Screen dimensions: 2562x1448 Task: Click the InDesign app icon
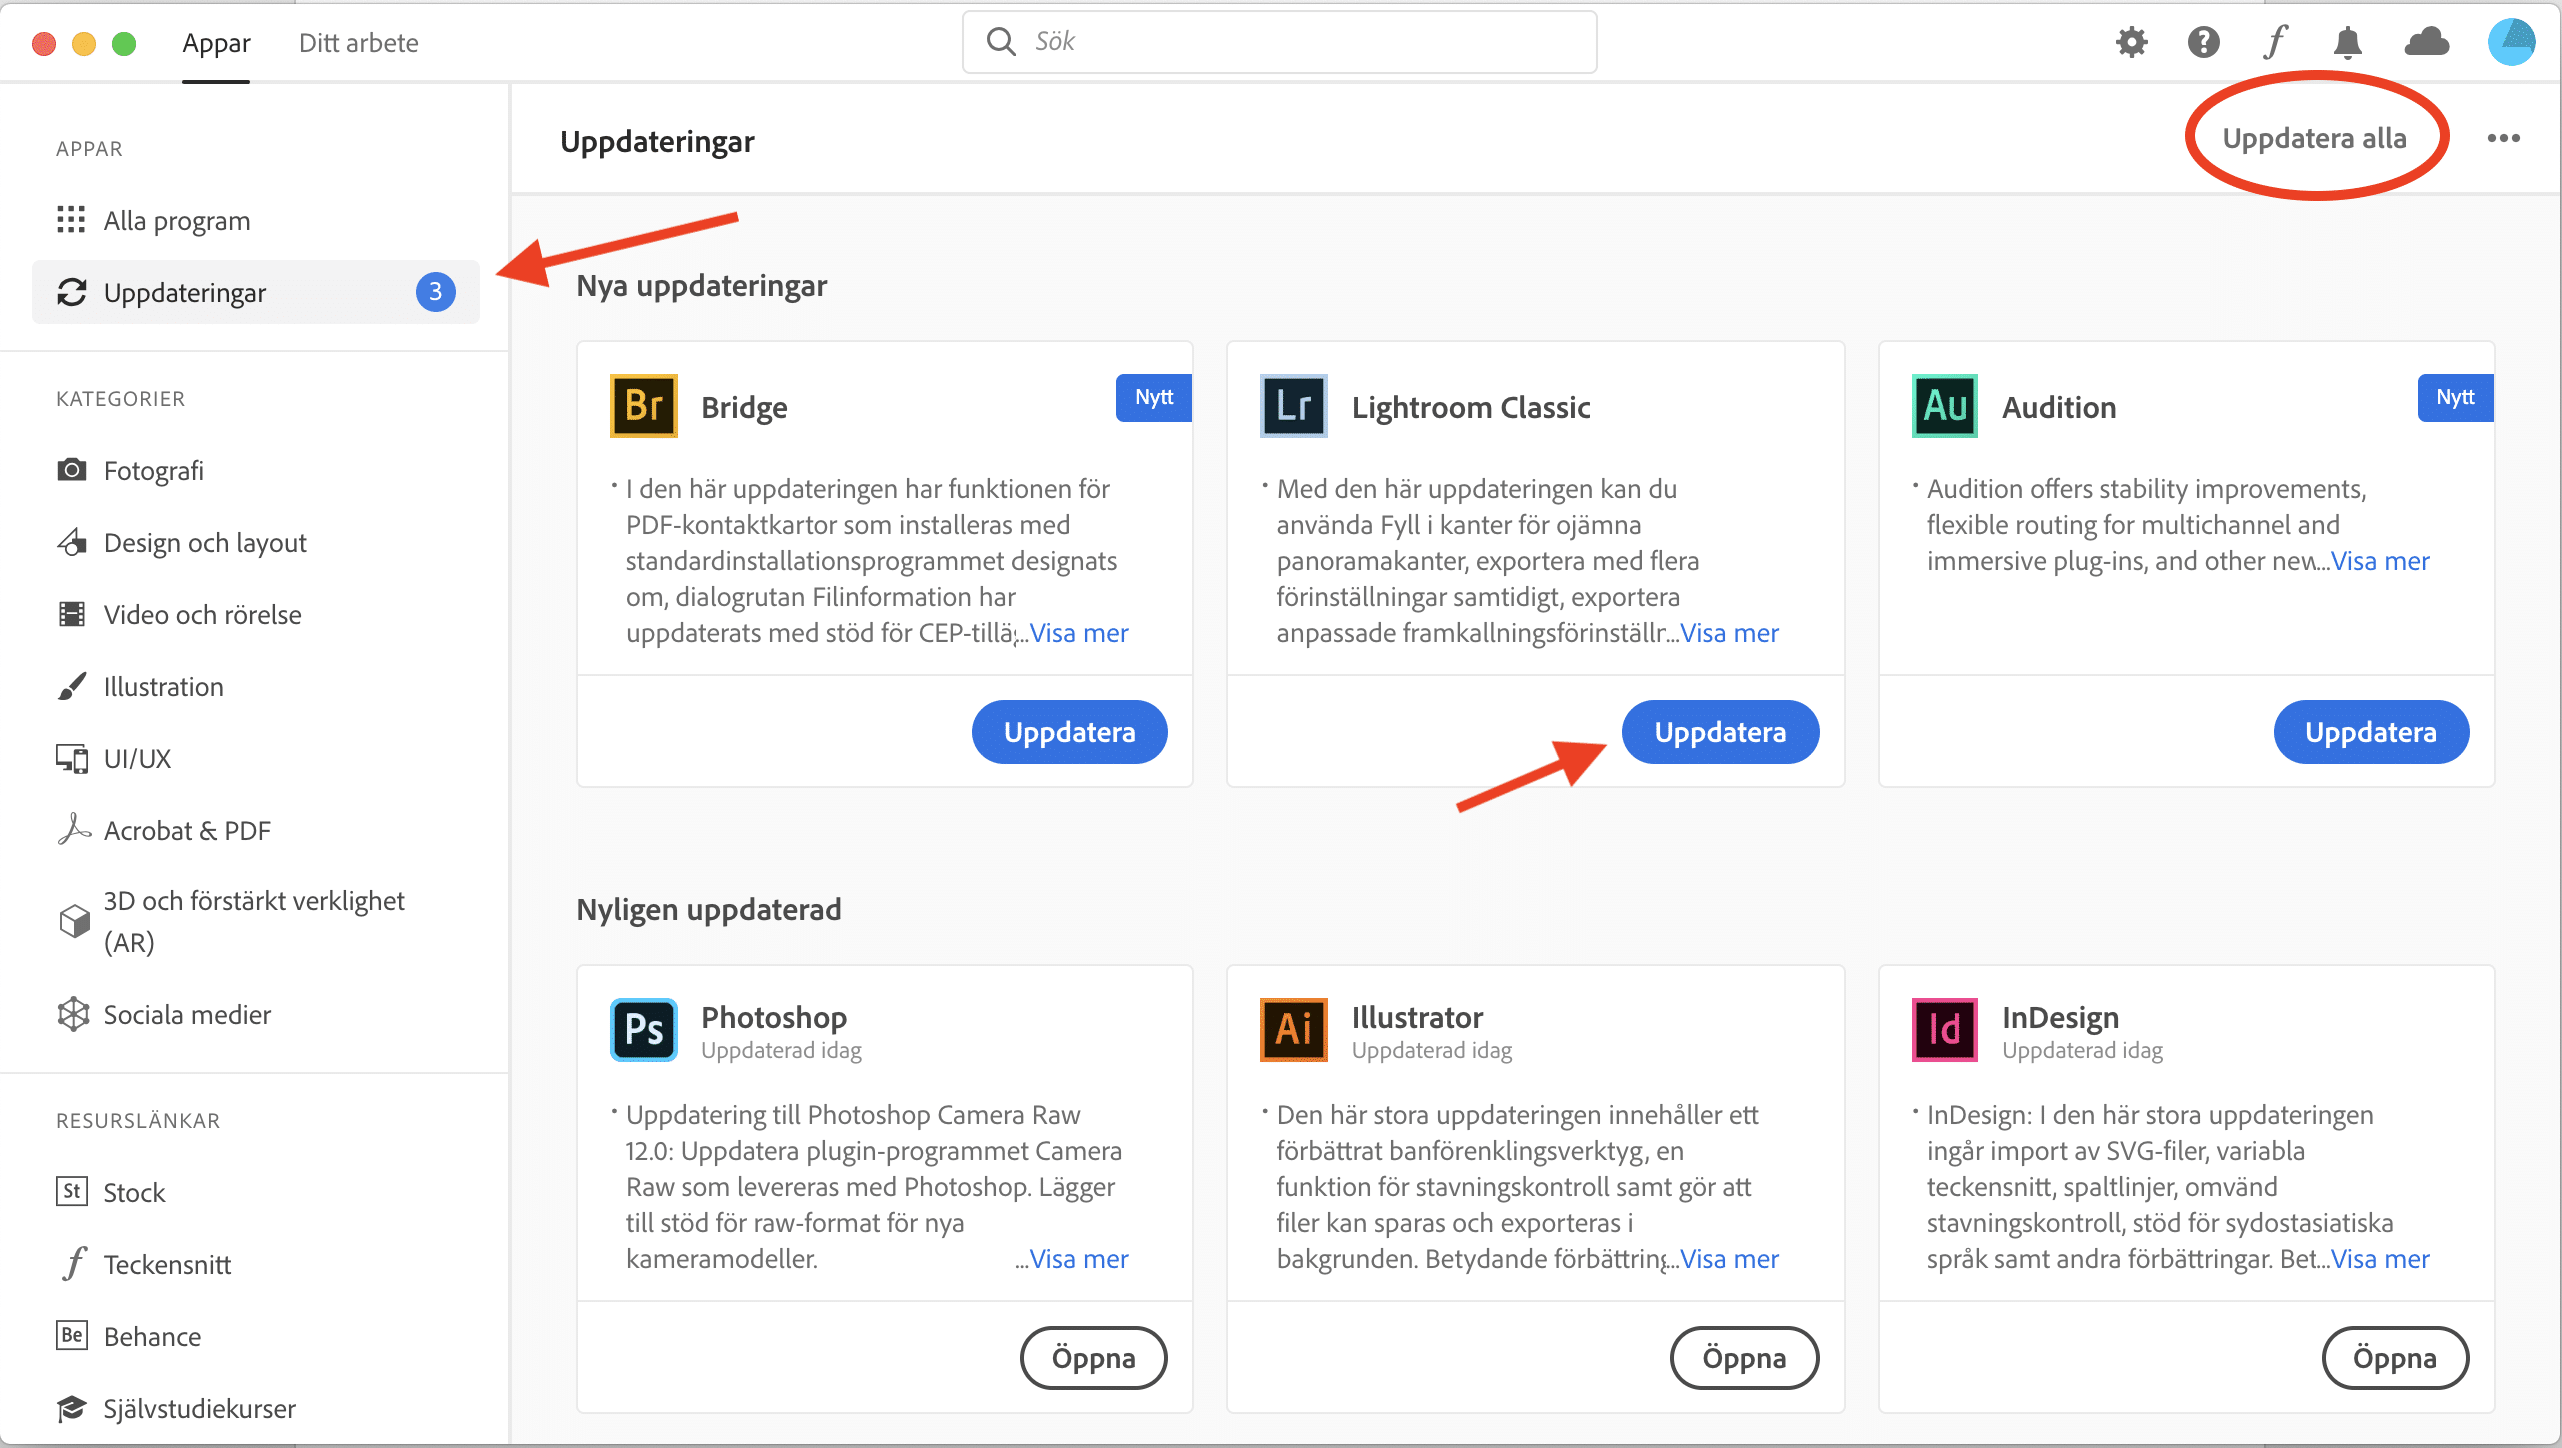[x=1945, y=1029]
